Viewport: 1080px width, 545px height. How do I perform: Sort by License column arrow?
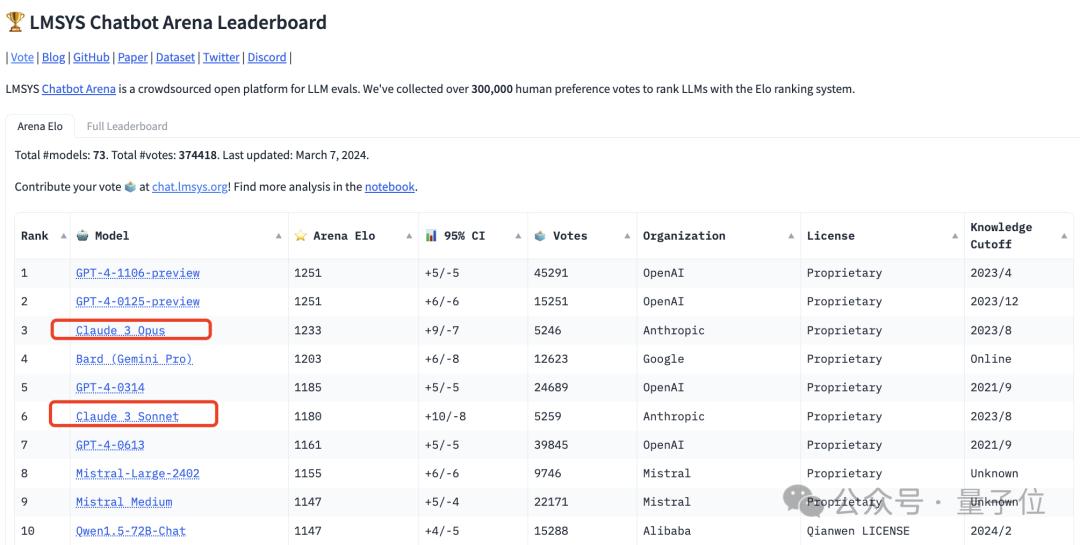point(954,236)
